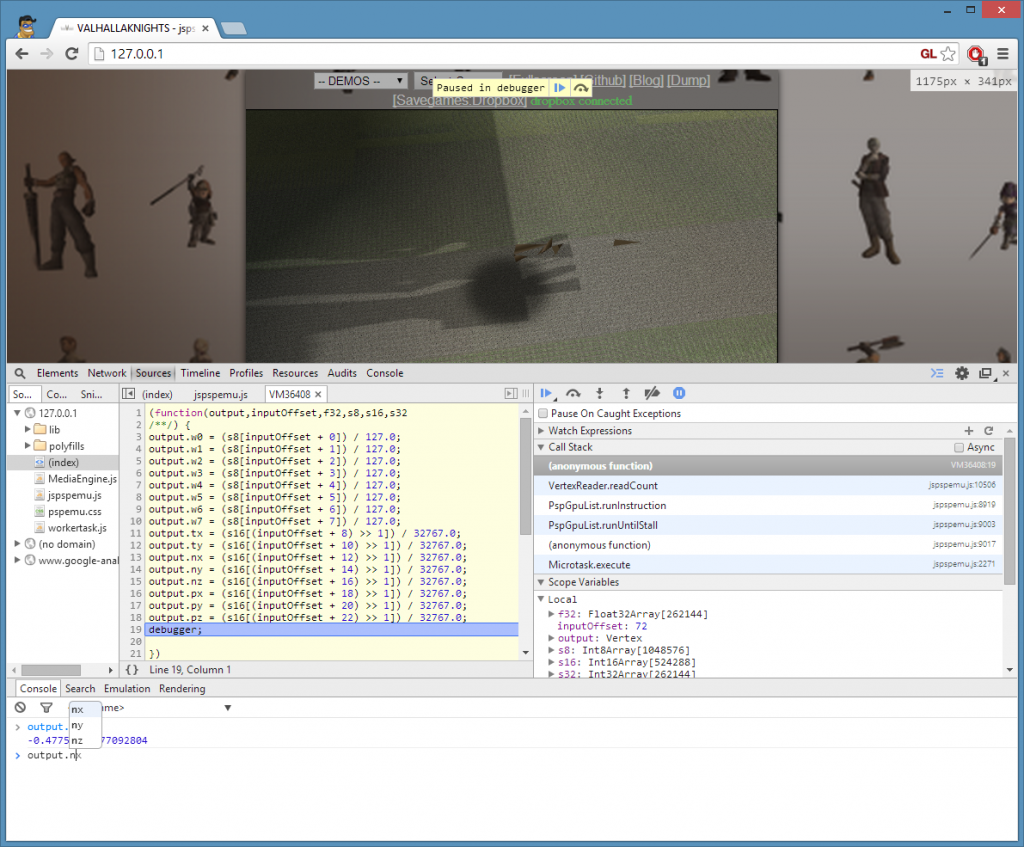
Task: Clear the console log icon
Action: tap(20, 707)
